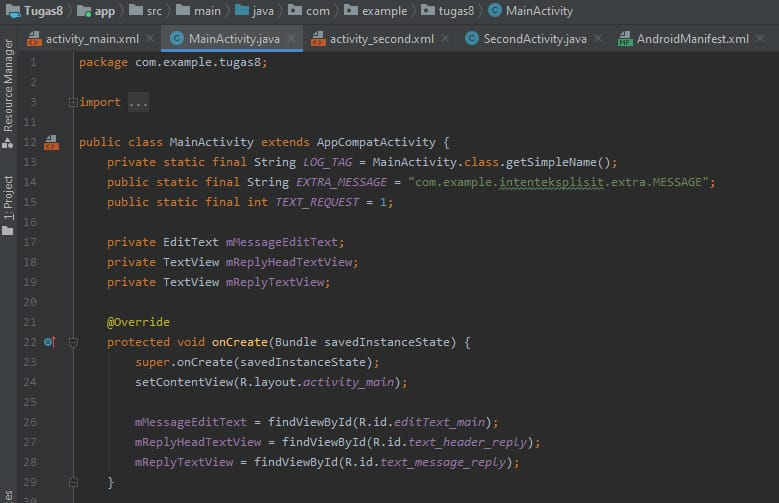
Task: Click the folded import ellipsis
Action: [138, 102]
